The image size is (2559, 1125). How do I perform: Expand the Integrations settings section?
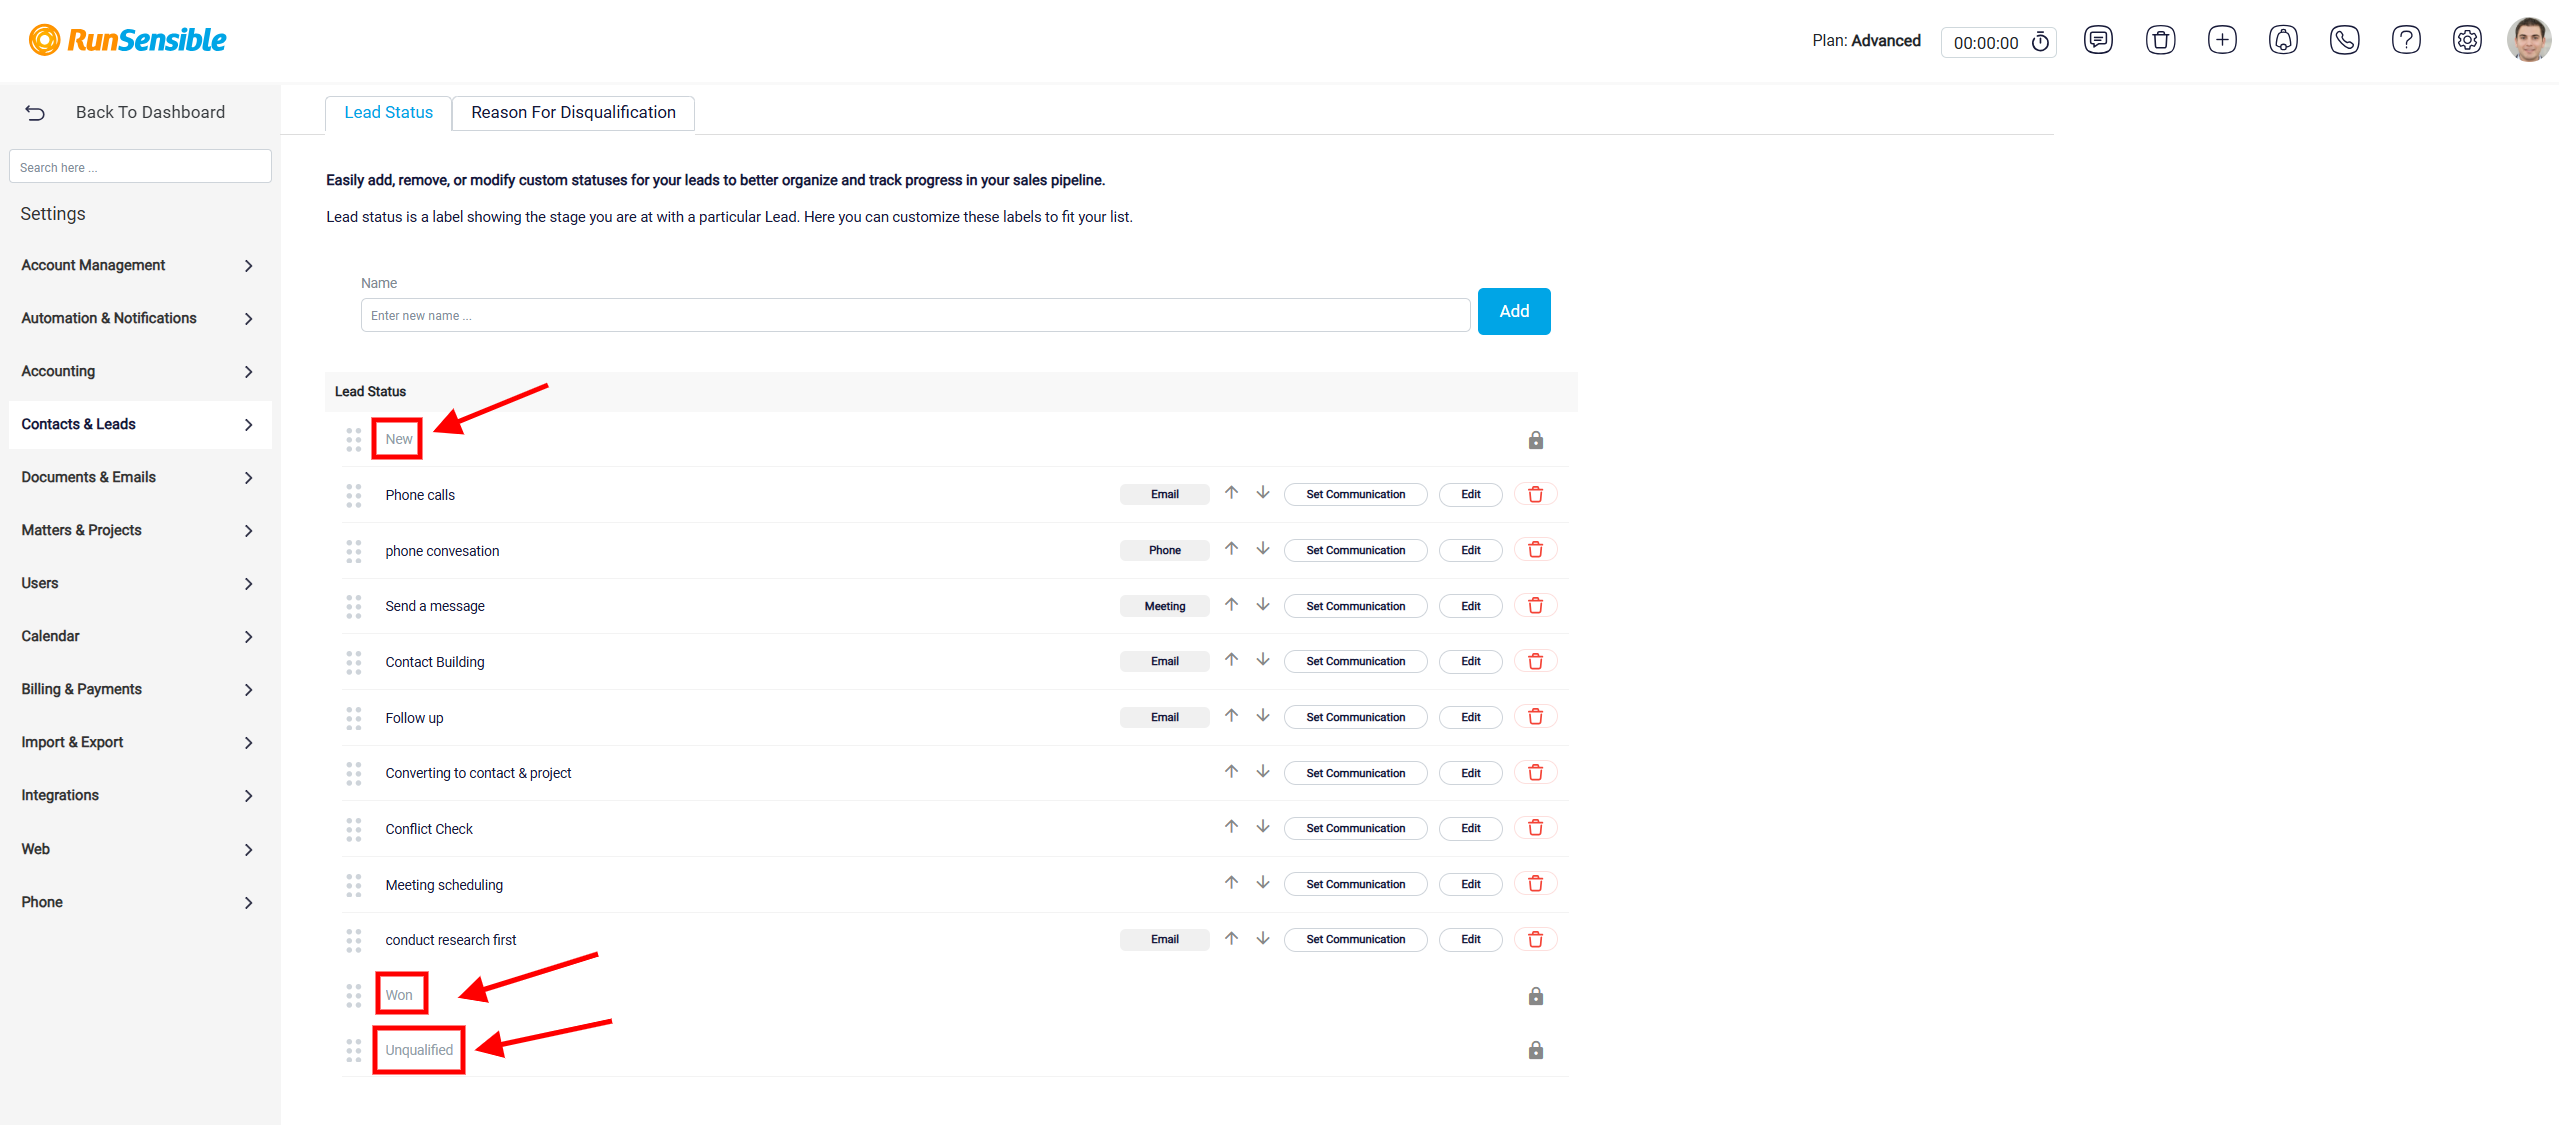pos(139,795)
